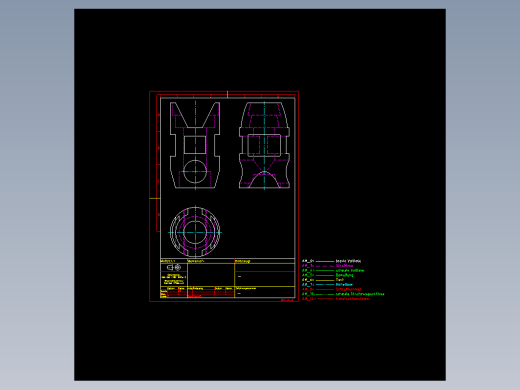Click the magenta dashed line legend entry
Image resolution: width=520 pixels, height=390 pixels.
(327, 266)
